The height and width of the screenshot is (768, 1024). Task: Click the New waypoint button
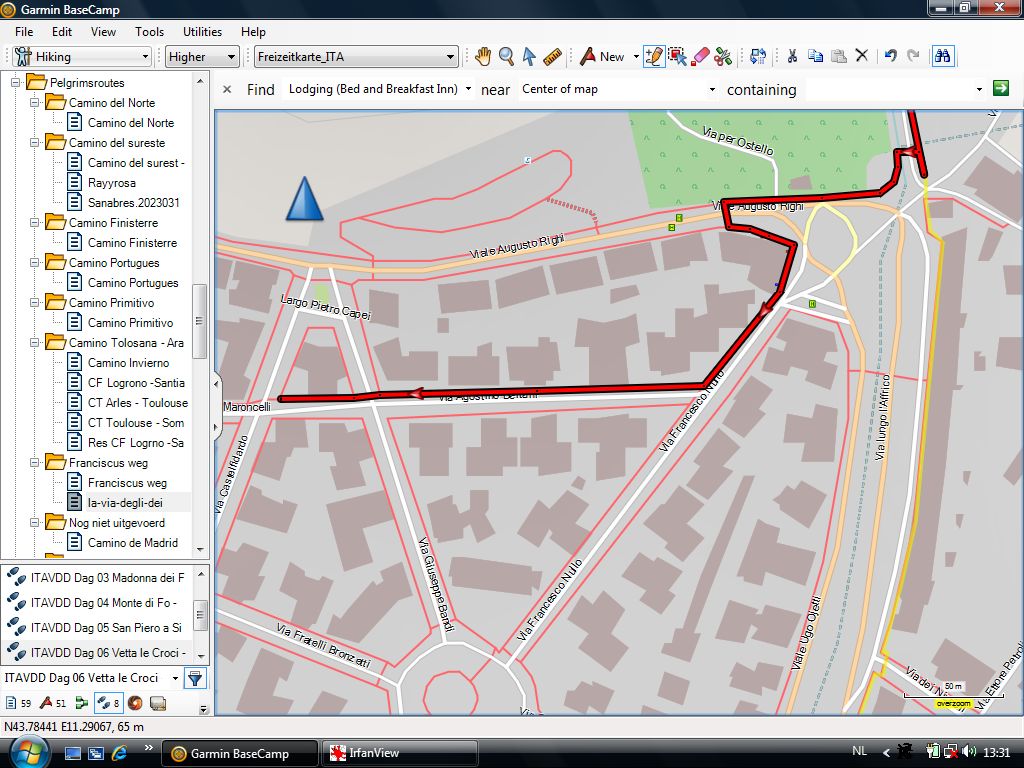pos(602,57)
